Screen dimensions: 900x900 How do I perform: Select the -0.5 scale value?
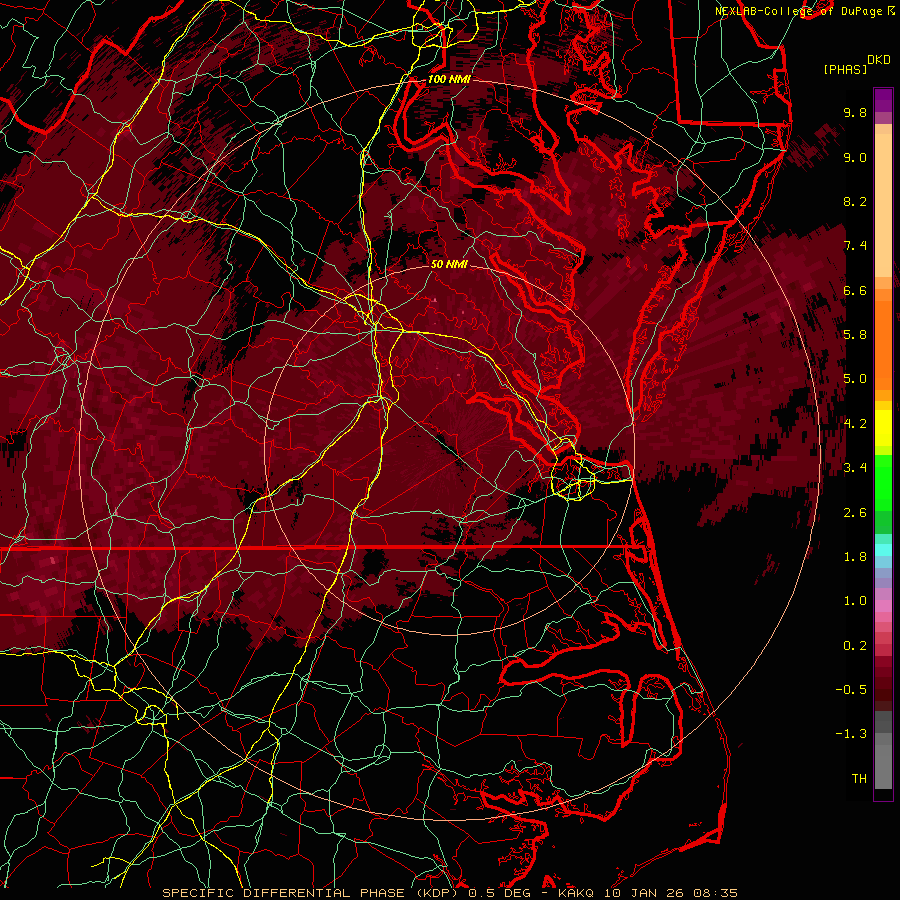click(x=851, y=690)
